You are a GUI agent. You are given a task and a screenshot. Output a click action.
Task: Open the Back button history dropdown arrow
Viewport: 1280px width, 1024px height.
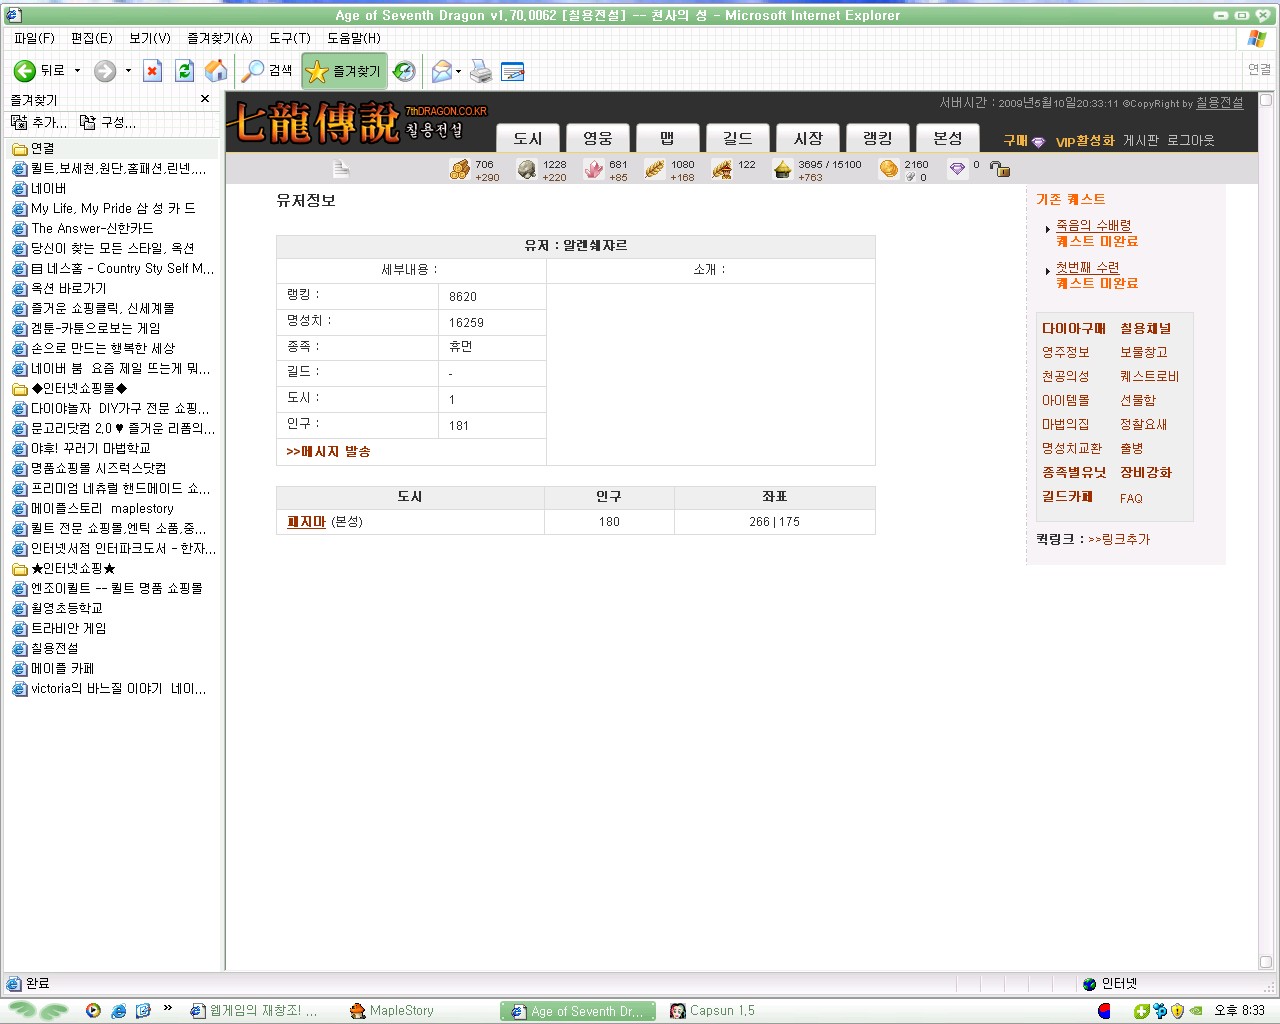(77, 71)
